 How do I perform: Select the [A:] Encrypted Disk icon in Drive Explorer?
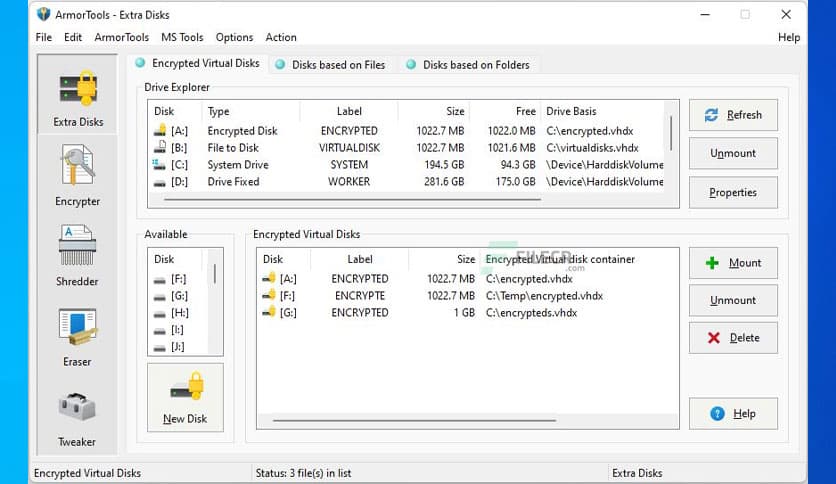tap(160, 131)
